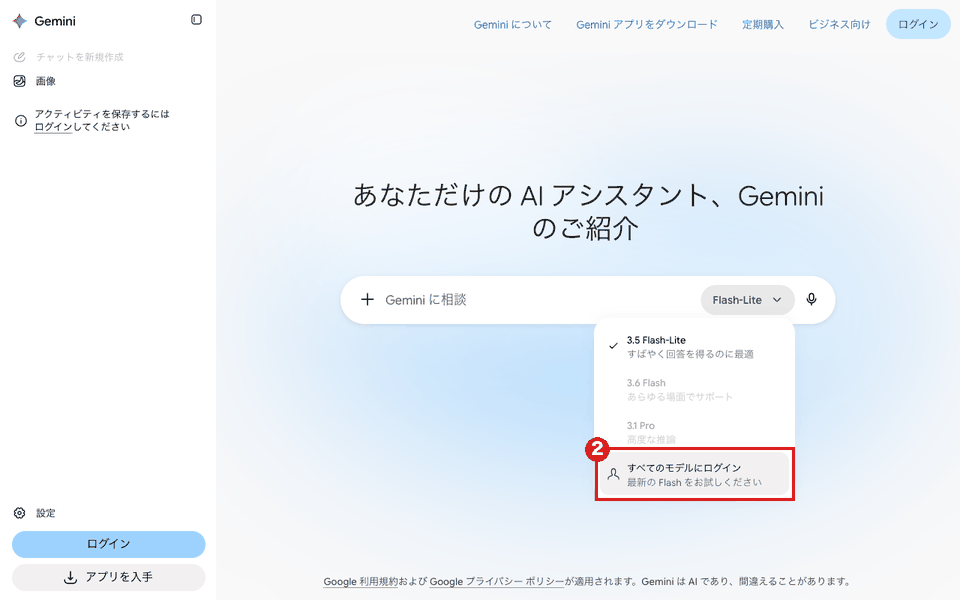The image size is (960, 600).
Task: Open Google 利用規約 link
Action: (x=361, y=581)
